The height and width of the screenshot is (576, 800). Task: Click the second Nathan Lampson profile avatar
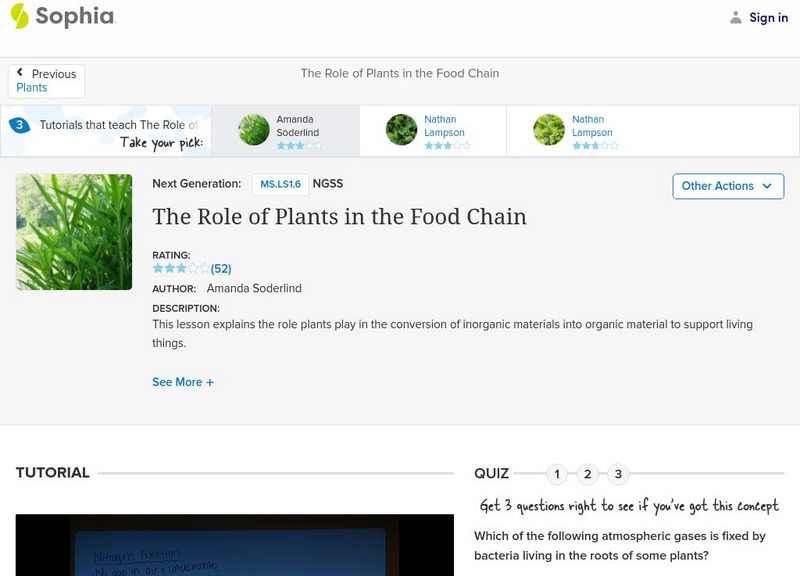[548, 130]
